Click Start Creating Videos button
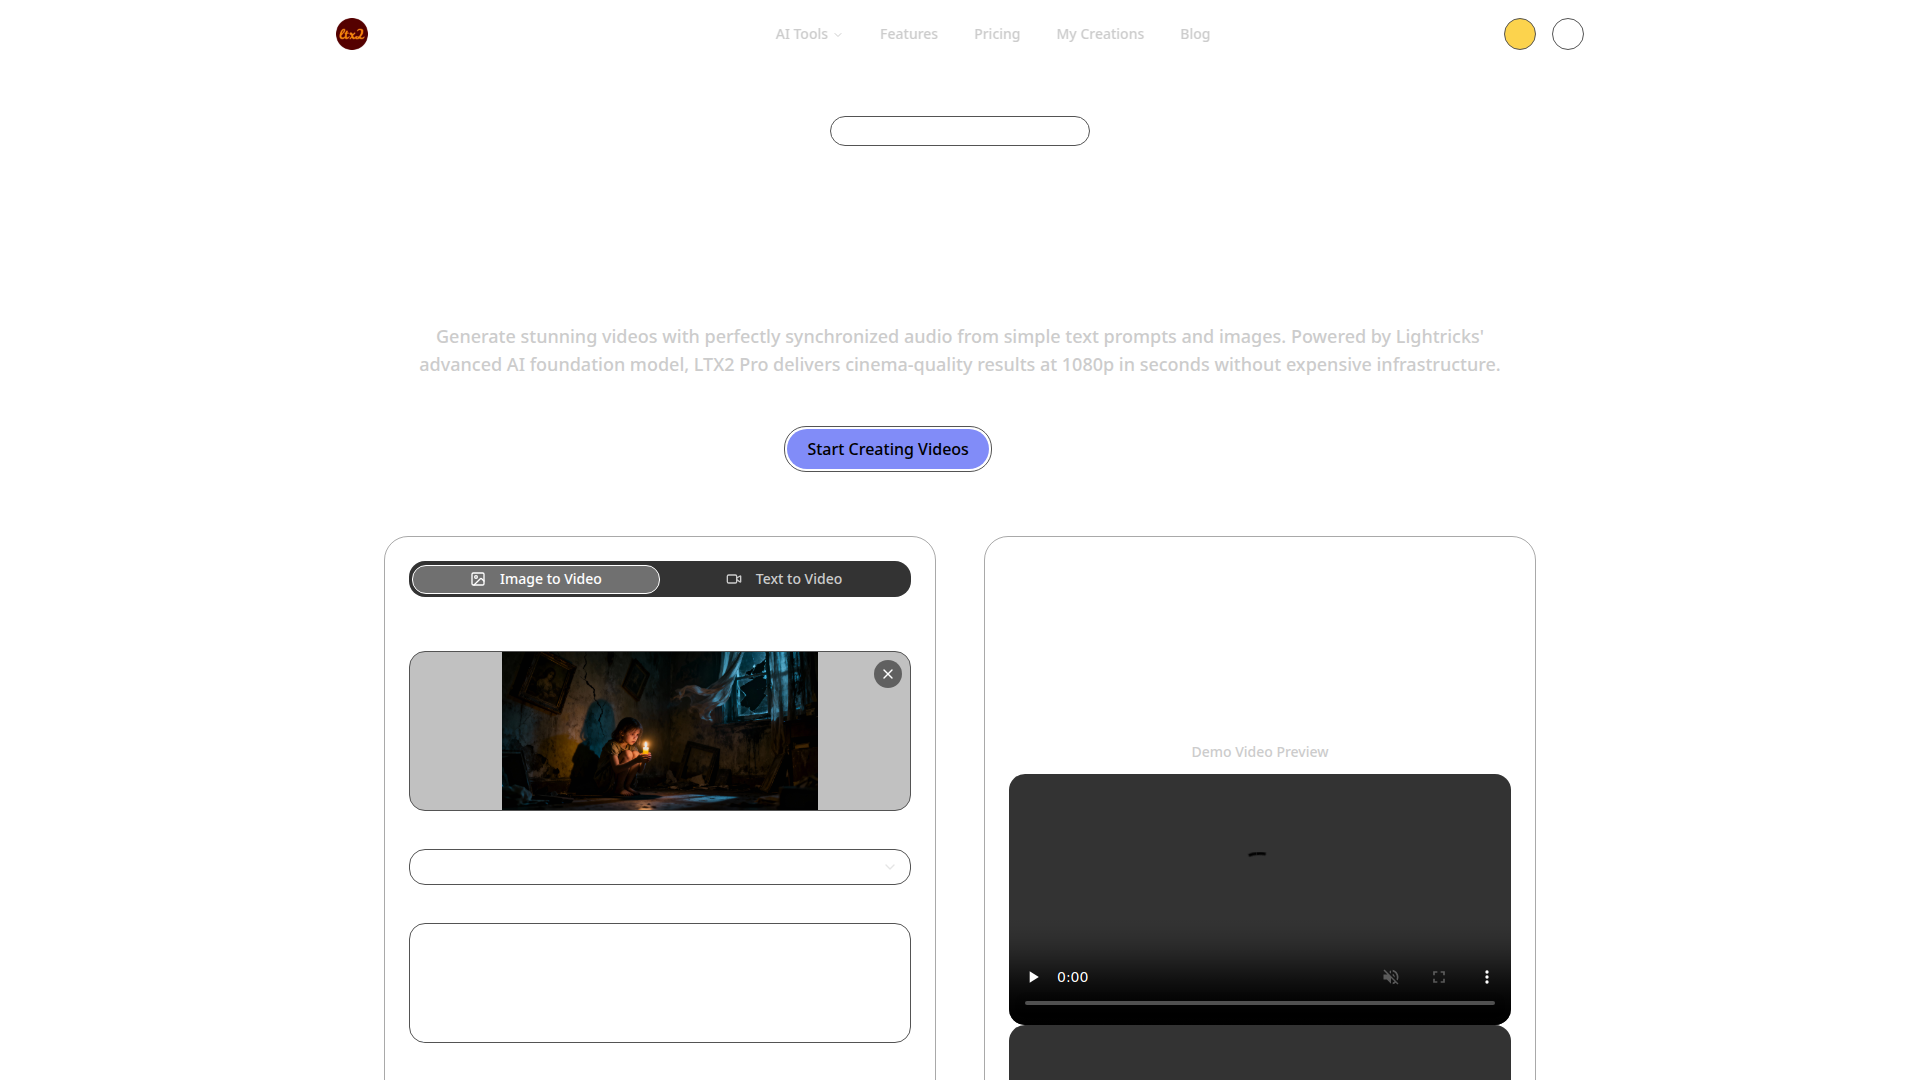Screen dimensions: 1920x1080 (x=887, y=449)
